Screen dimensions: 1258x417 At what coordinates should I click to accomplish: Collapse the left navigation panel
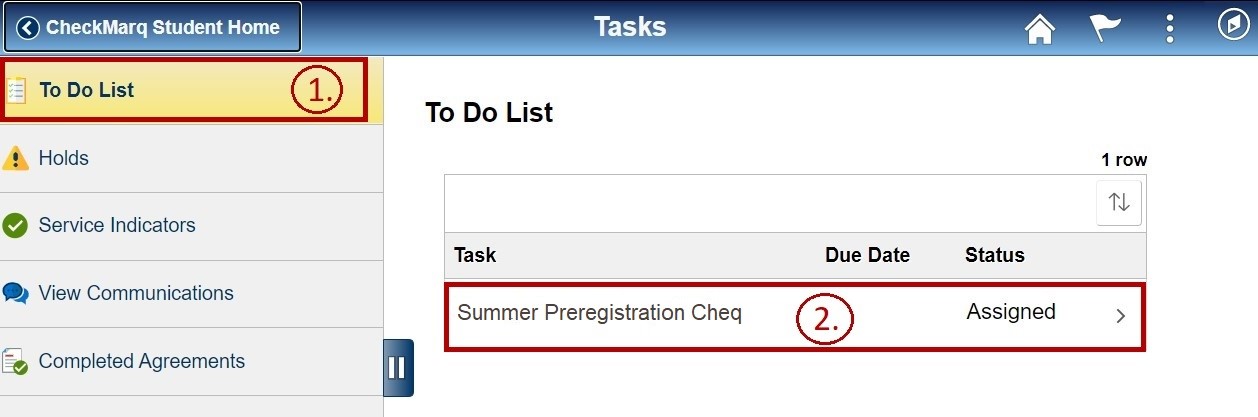point(397,367)
